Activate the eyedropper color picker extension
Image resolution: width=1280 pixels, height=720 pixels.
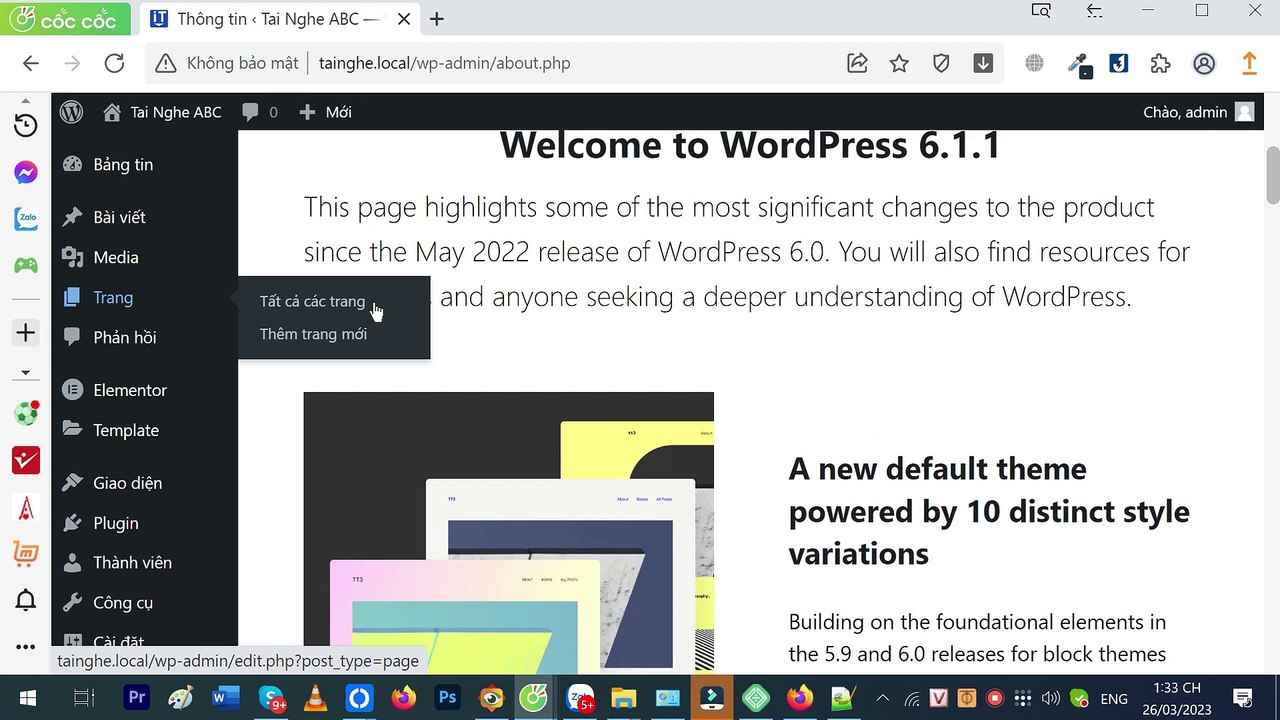(1078, 64)
